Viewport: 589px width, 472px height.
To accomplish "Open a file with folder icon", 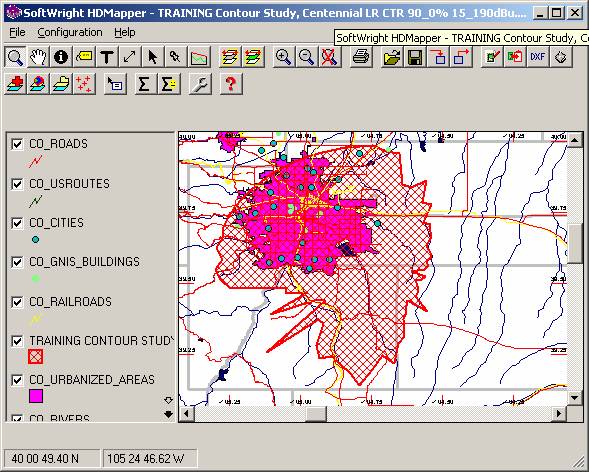I will (x=392, y=57).
